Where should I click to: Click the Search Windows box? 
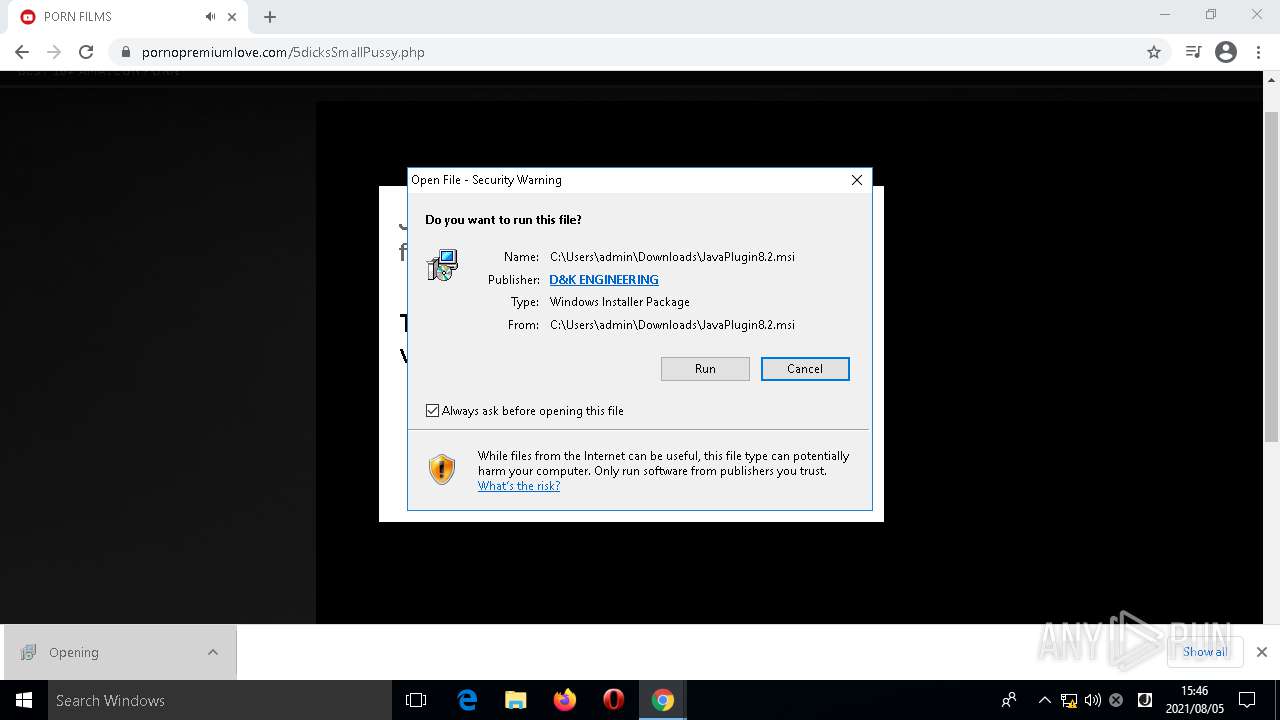point(220,700)
